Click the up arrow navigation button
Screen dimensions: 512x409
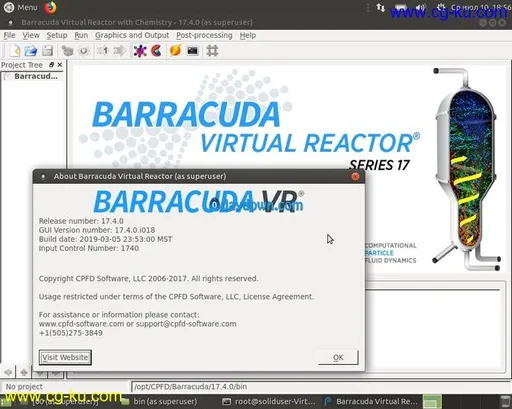24,372
